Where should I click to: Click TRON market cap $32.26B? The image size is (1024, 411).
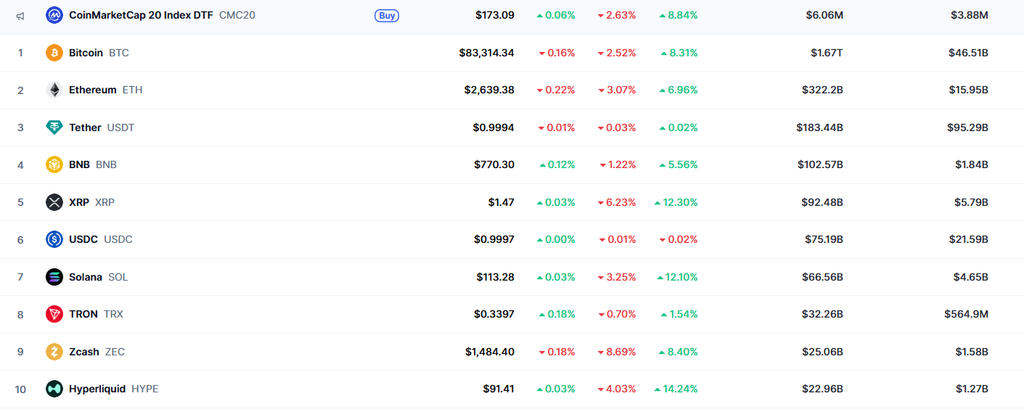(823, 314)
